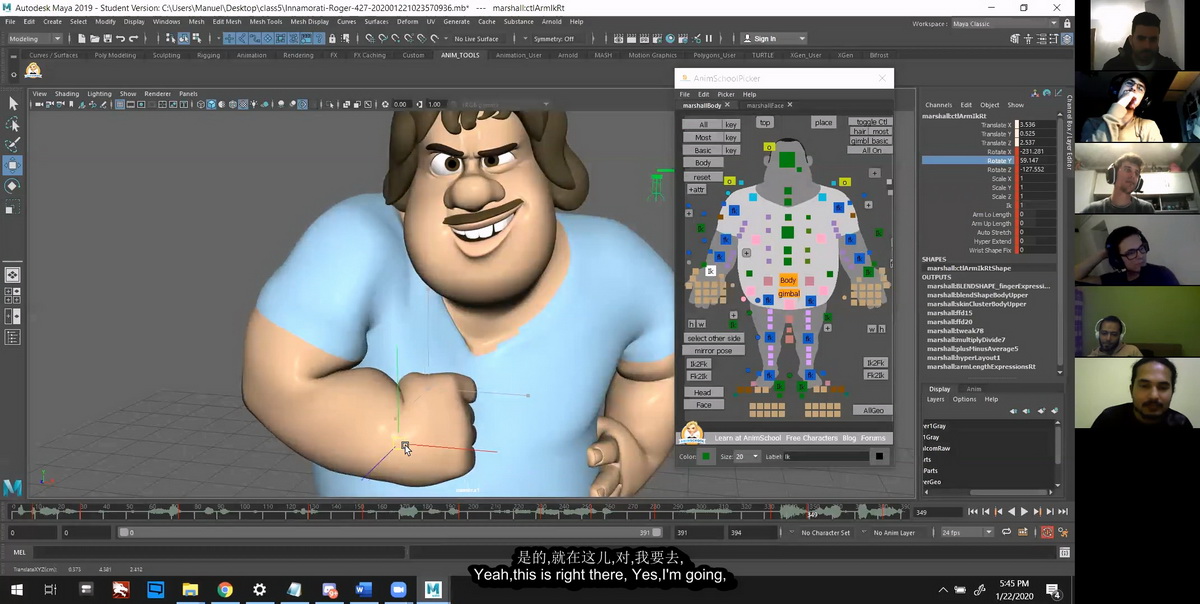Click the Open Scene folder icon
The width and height of the screenshot is (1200, 604).
tap(93, 39)
